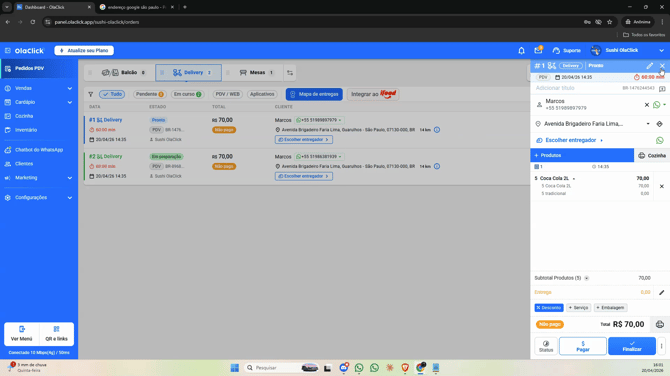The image size is (670, 376).
Task: Close the order #1 details panel
Action: [x=662, y=66]
